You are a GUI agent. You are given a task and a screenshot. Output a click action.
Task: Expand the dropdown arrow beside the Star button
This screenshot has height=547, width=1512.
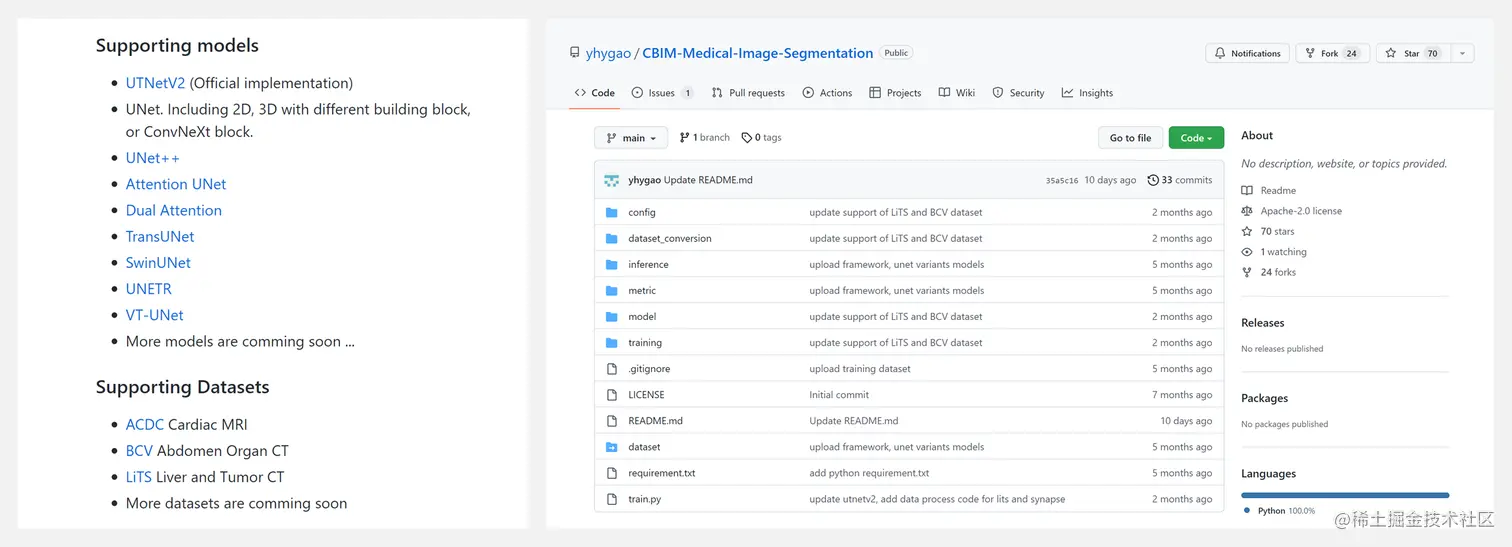coord(1462,53)
